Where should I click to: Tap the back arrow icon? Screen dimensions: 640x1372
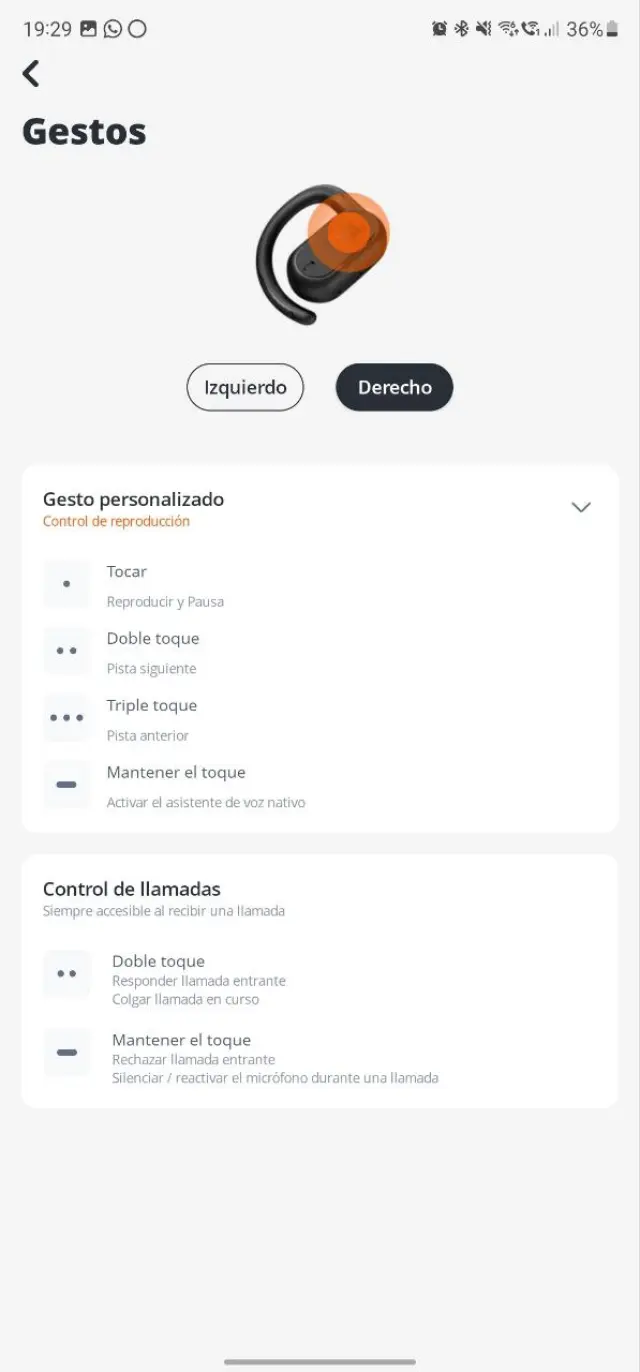(x=31, y=73)
